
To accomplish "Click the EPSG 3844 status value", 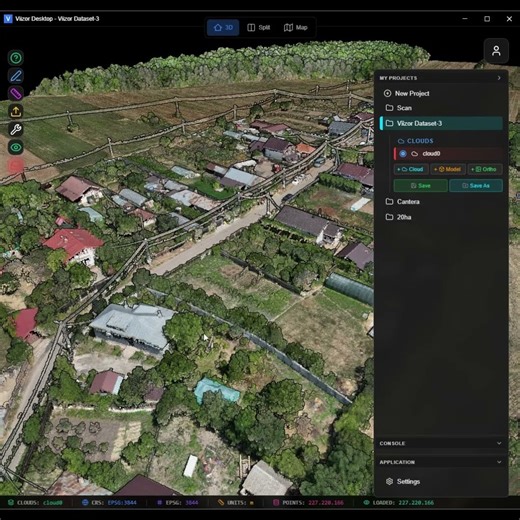I will [192, 503].
